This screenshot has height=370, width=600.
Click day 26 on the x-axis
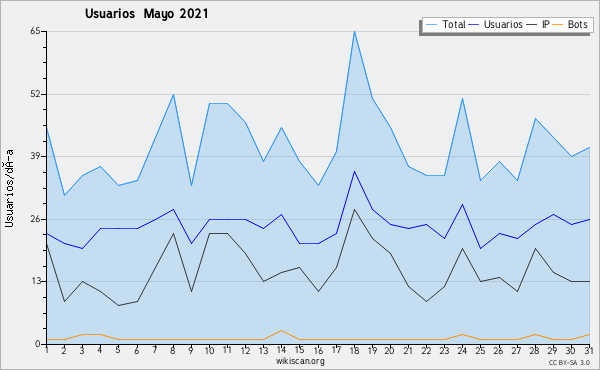499,350
